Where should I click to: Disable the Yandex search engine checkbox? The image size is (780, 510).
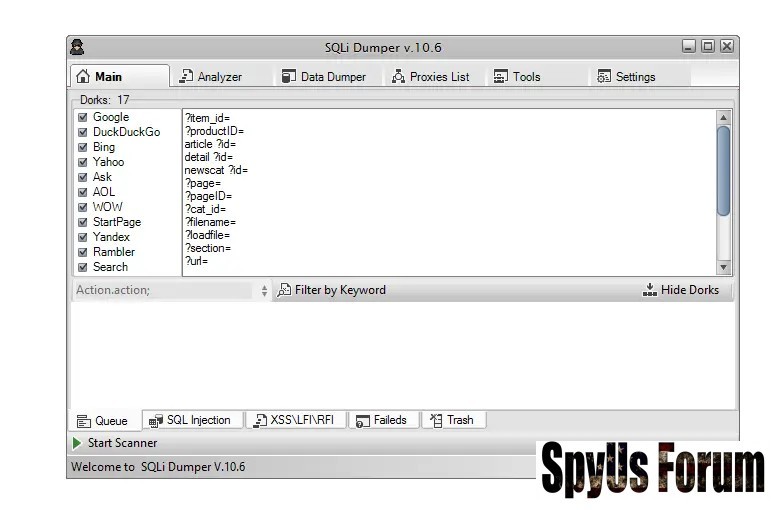83,237
